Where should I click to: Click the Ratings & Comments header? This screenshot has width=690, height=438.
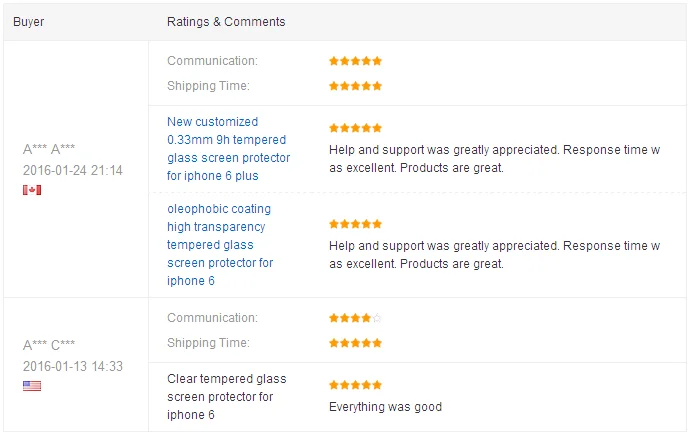(226, 22)
